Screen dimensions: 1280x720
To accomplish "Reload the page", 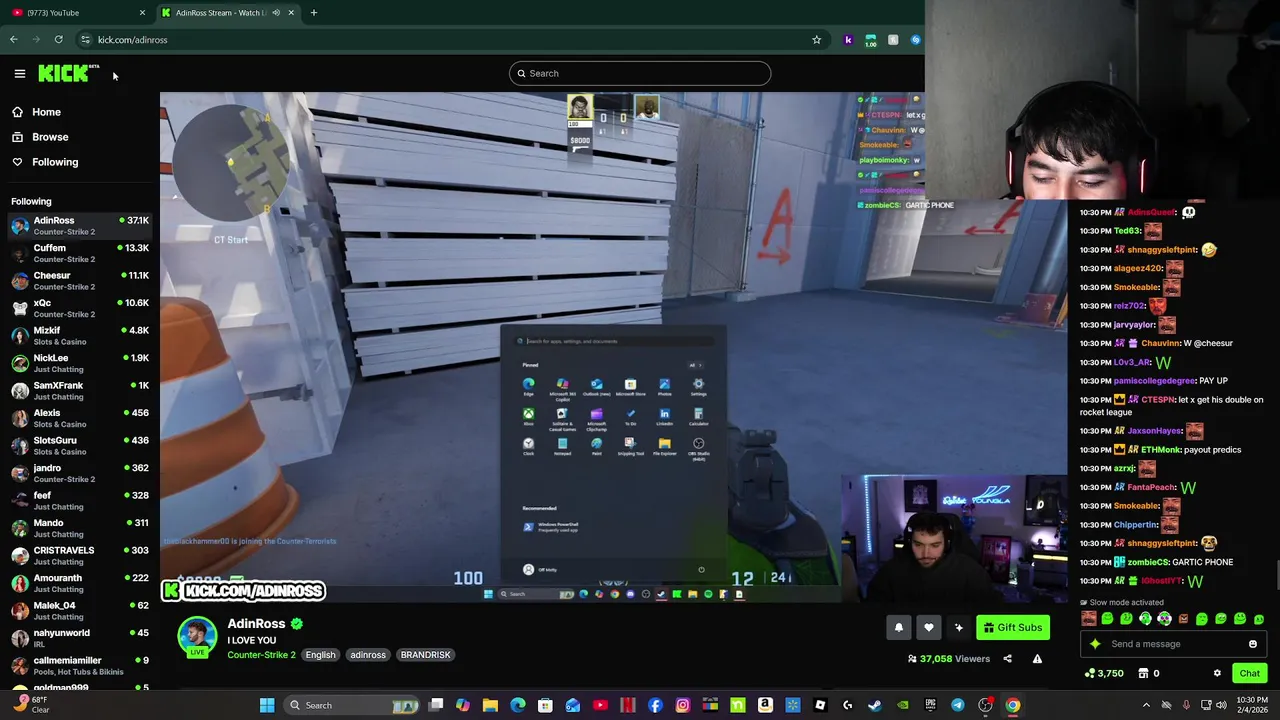I will 59,40.
